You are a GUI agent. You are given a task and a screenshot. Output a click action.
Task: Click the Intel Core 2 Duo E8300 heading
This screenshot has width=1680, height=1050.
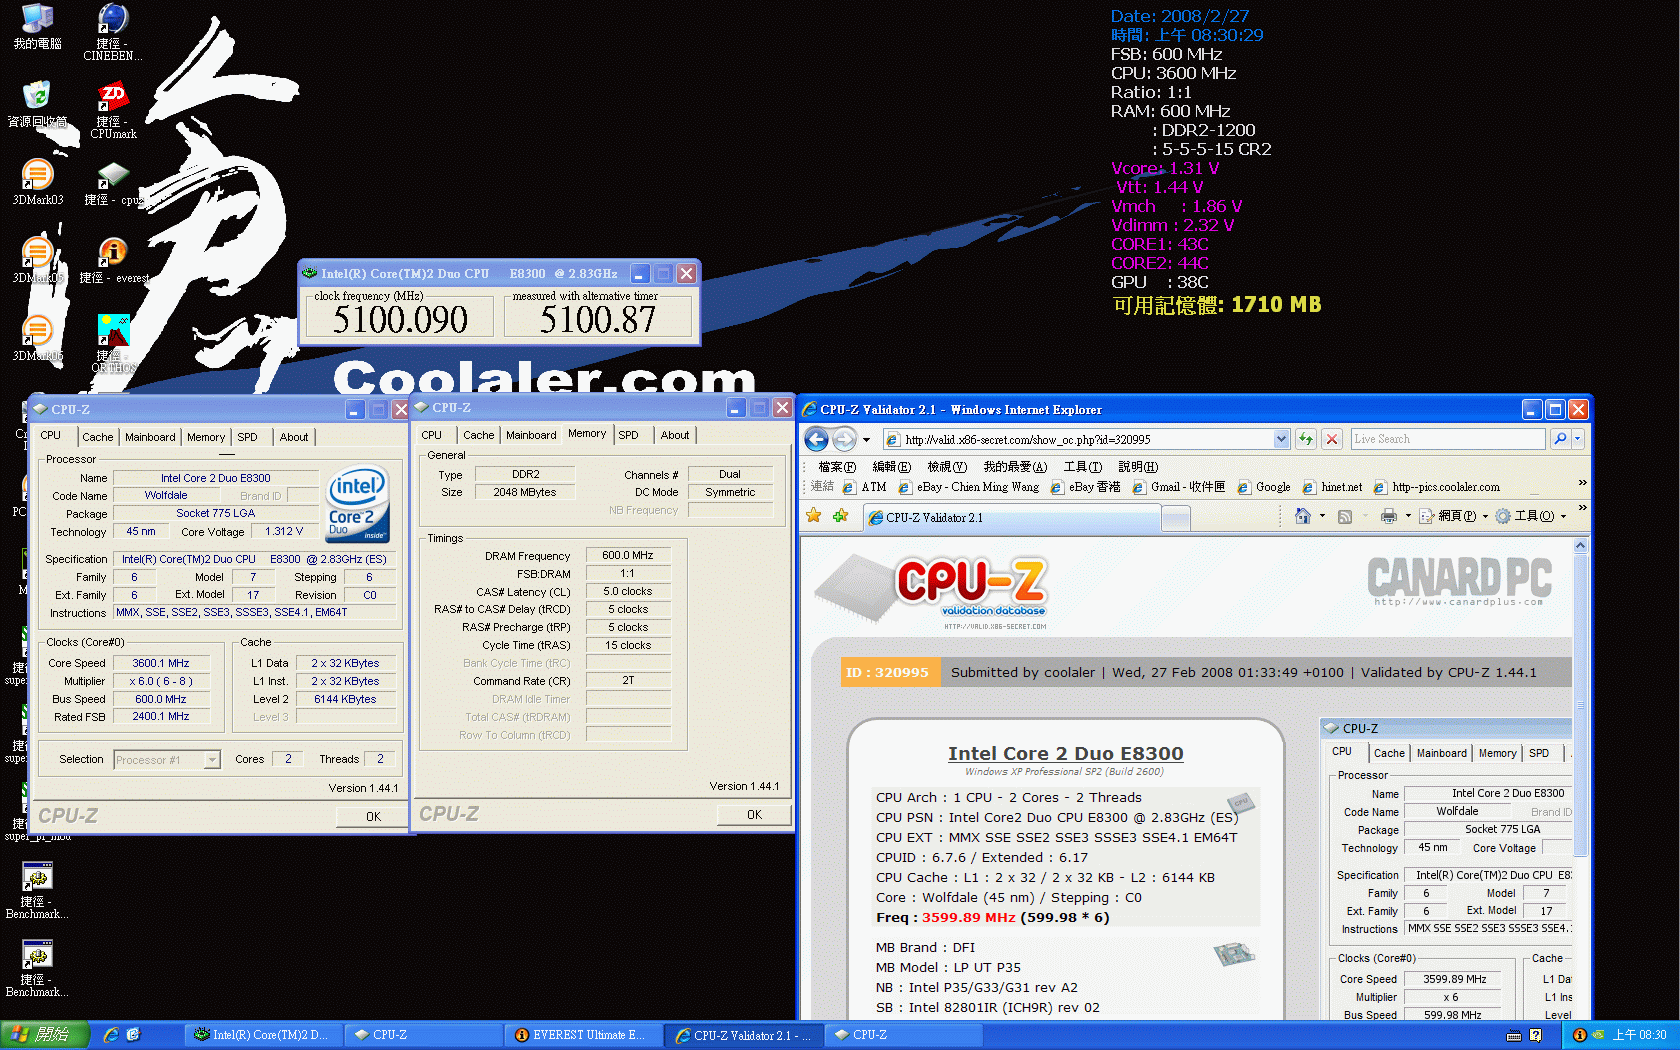1065,754
